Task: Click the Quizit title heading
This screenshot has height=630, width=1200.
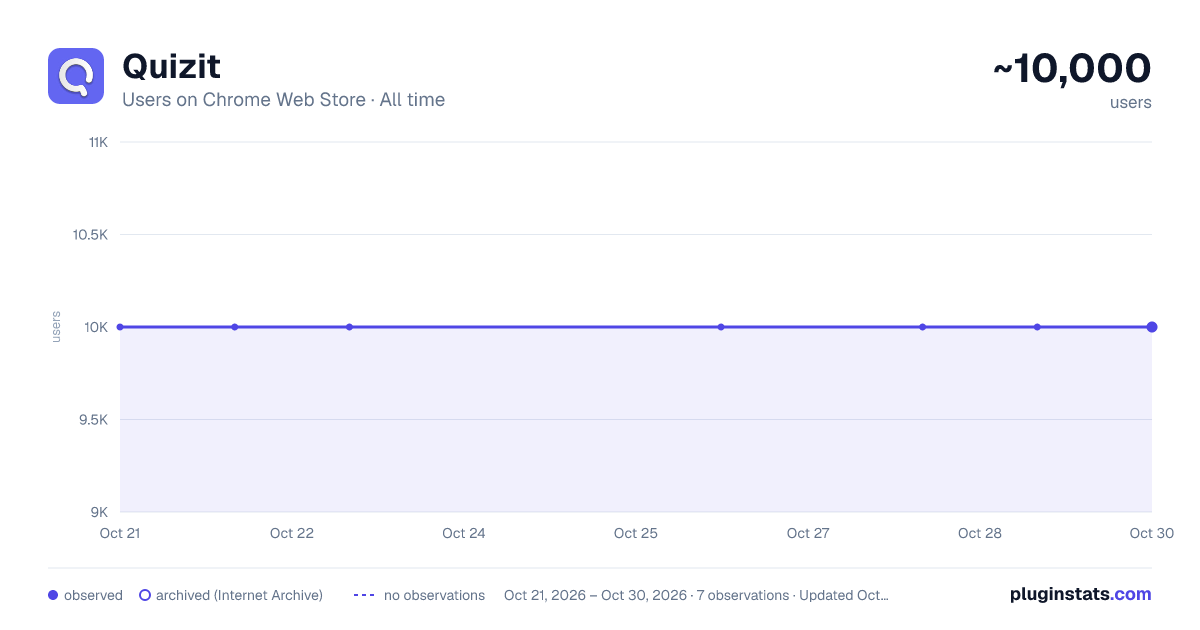Action: (x=171, y=67)
